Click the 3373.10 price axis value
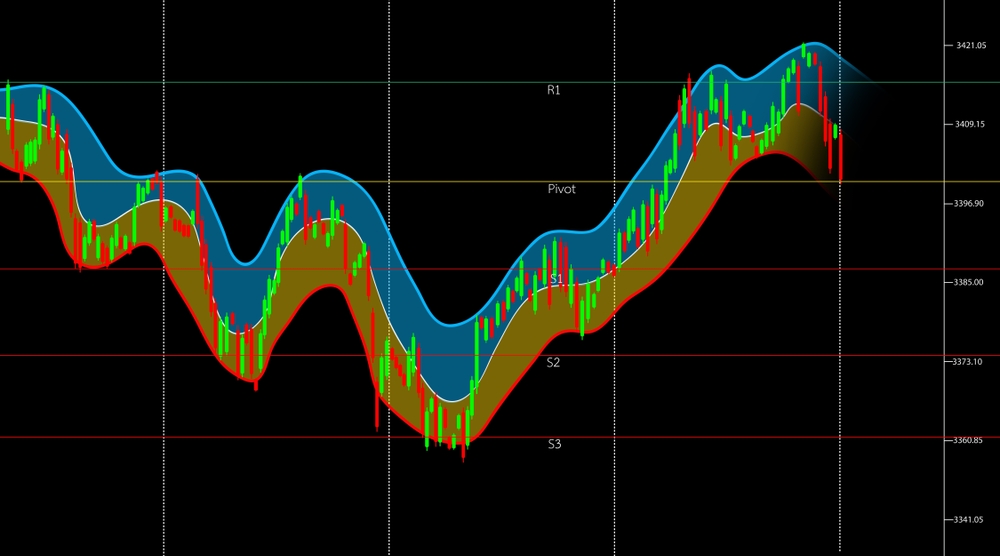 point(970,361)
